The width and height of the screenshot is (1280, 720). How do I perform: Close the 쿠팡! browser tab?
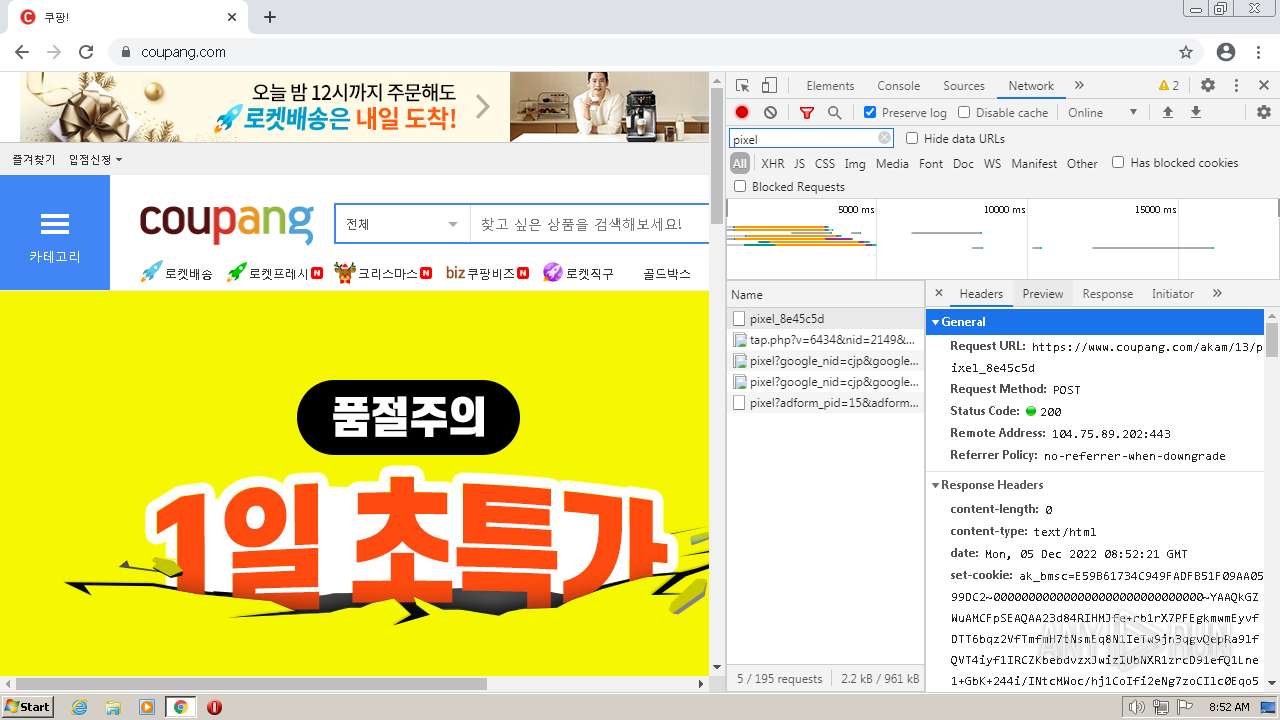coord(232,17)
